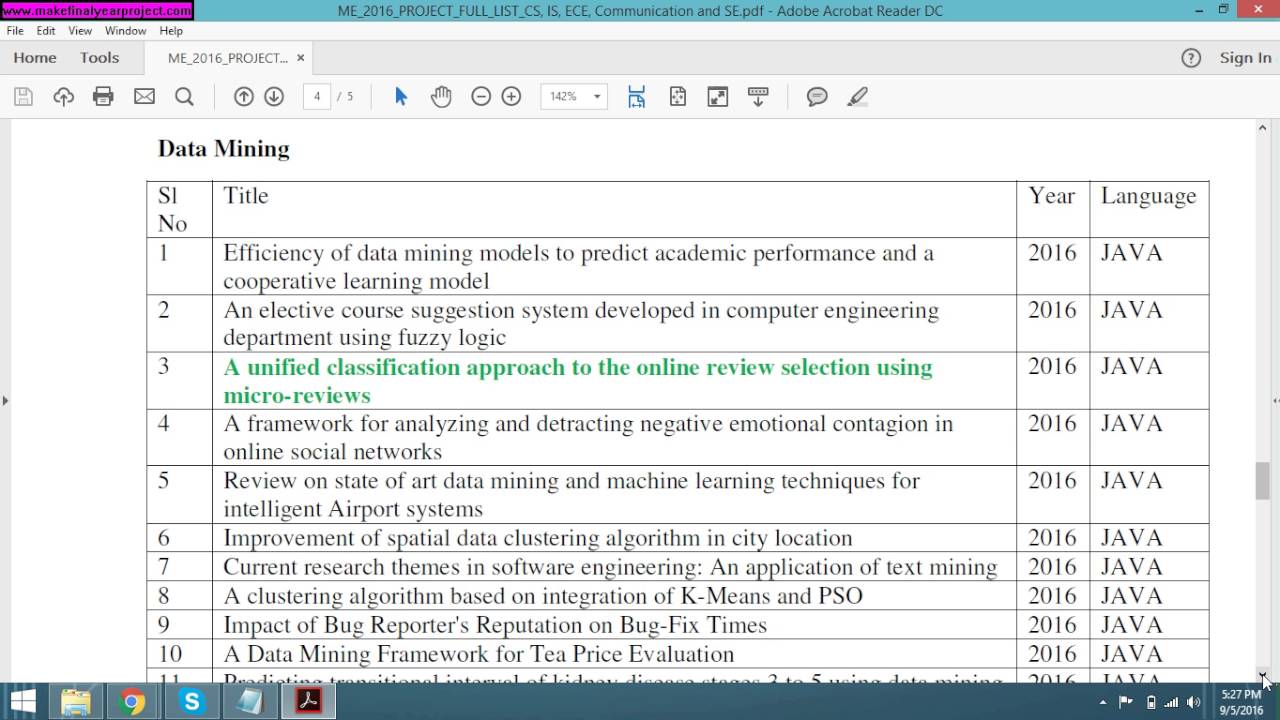This screenshot has width=1280, height=720.
Task: Click the spatial data clustering title
Action: [x=538, y=538]
